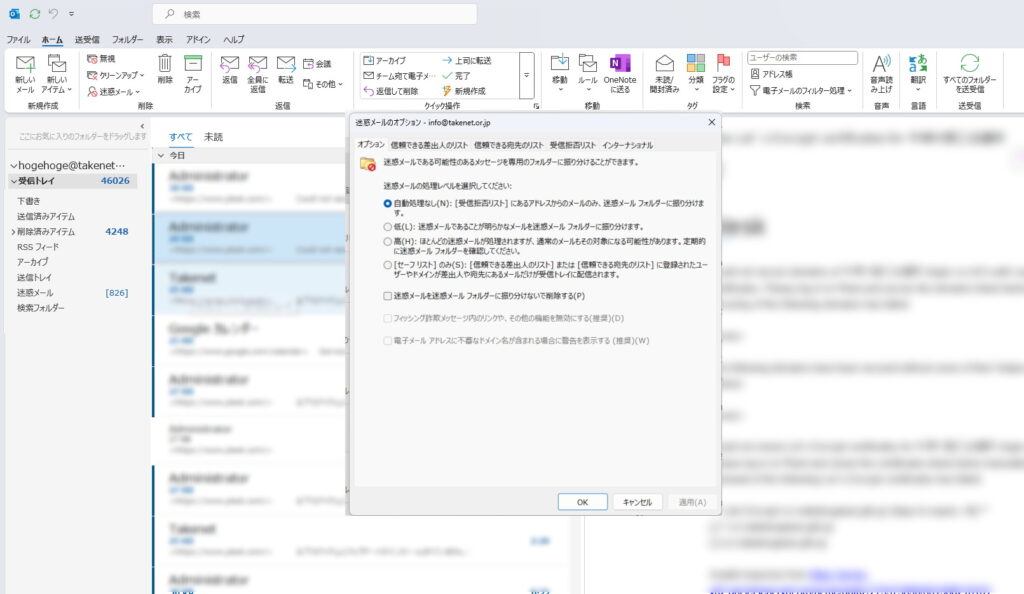Click the OneNoteに送る icon
Screen dimensions: 1024x594
point(621,65)
